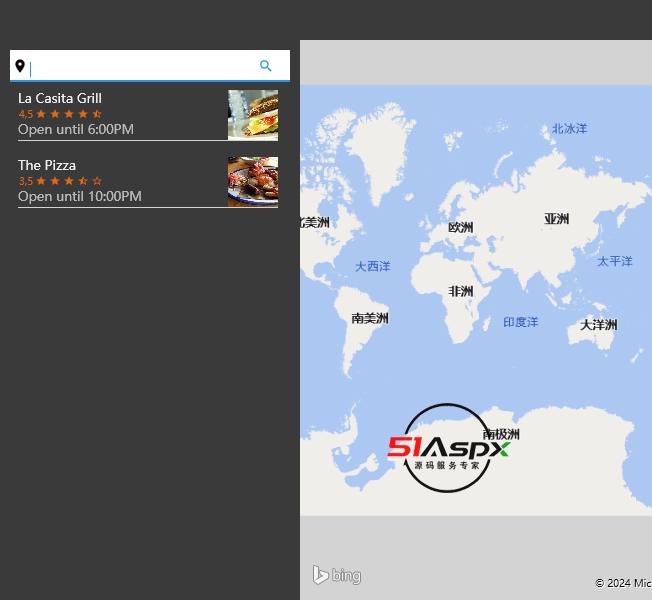Click the search magnifier icon
Image resolution: width=652 pixels, height=600 pixels.
pos(265,66)
